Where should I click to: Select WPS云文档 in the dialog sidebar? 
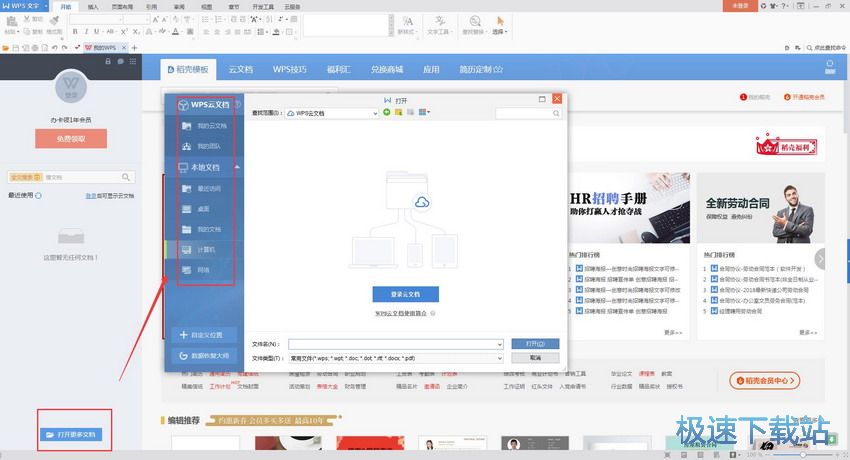[204, 105]
